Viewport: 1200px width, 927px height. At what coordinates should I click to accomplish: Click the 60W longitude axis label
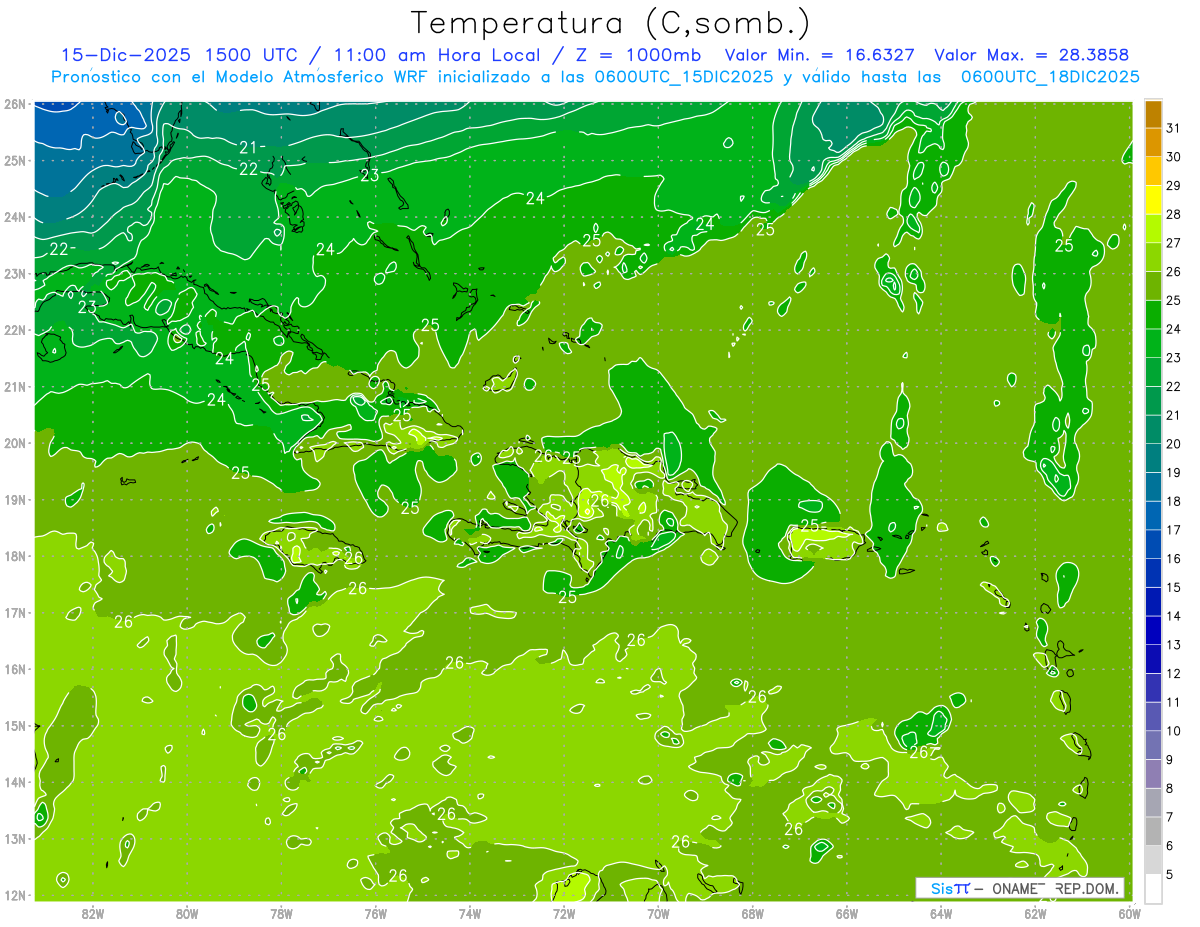[x=1130, y=913]
